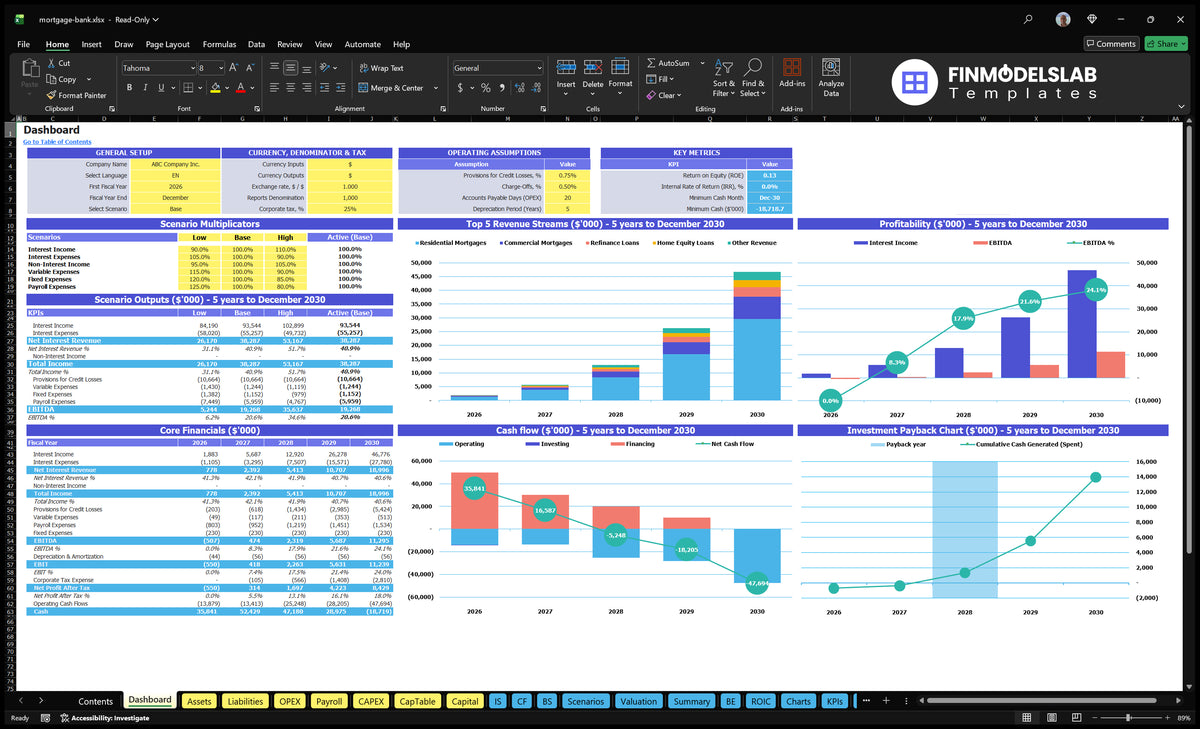The height and width of the screenshot is (729, 1200).
Task: Toggle align left
Action: tap(274, 88)
